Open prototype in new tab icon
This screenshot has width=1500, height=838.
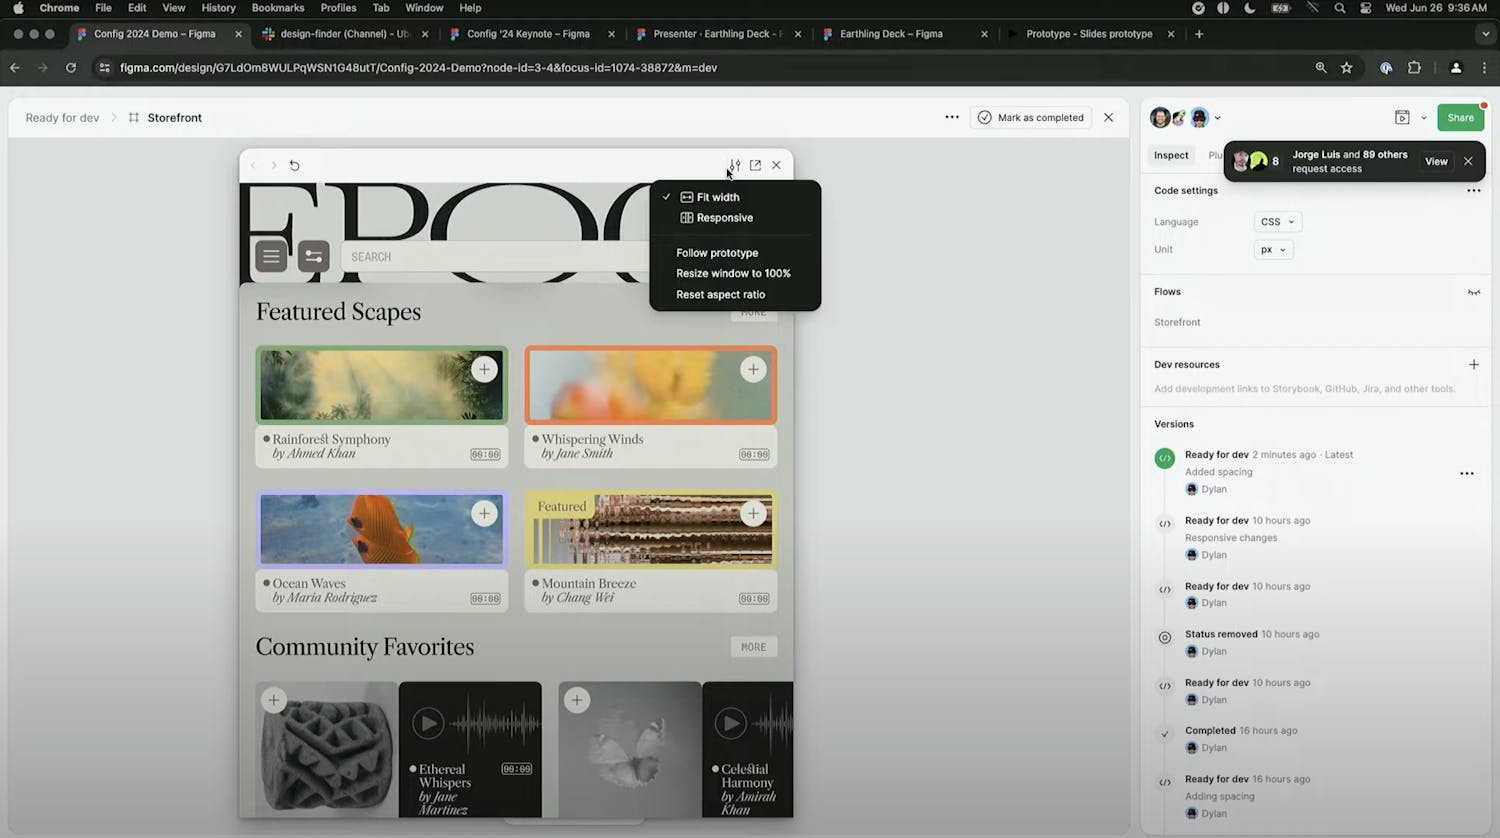(x=755, y=165)
